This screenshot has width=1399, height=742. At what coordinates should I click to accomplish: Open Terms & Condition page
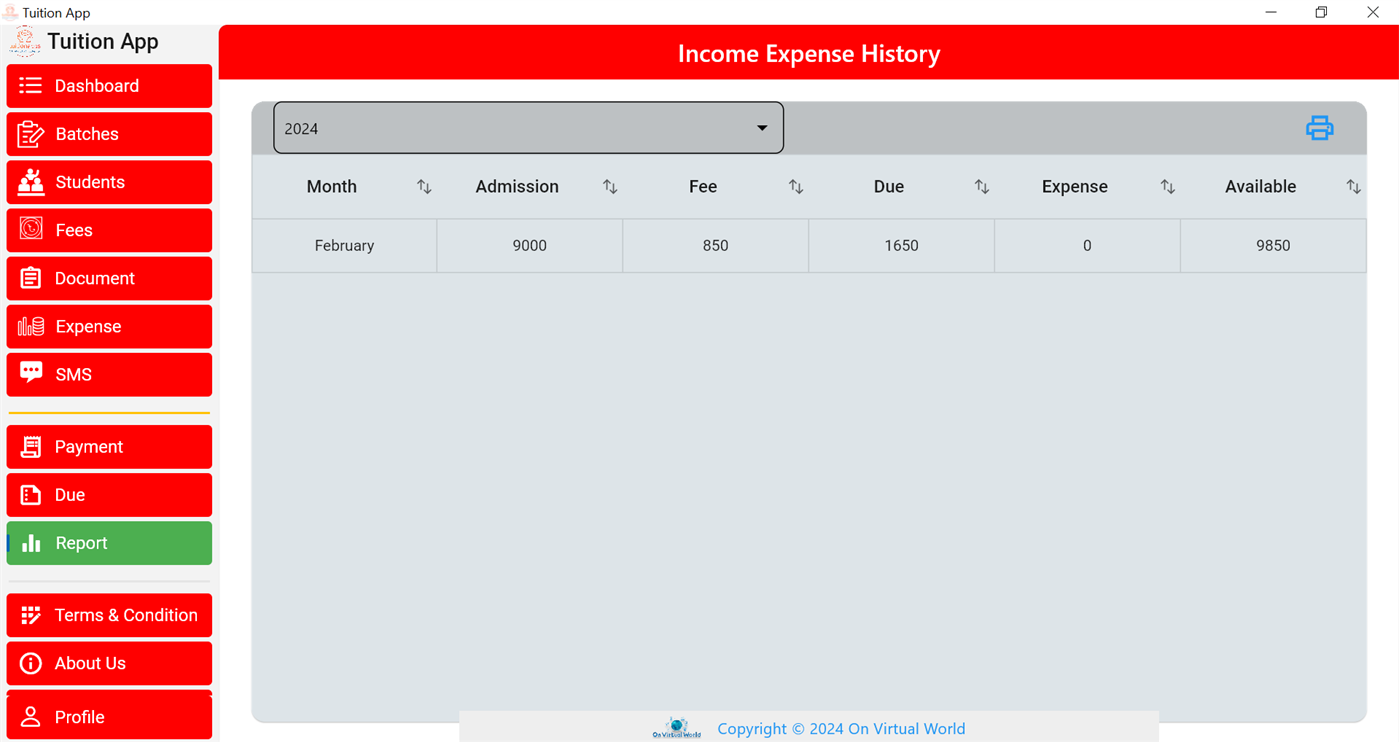point(108,615)
